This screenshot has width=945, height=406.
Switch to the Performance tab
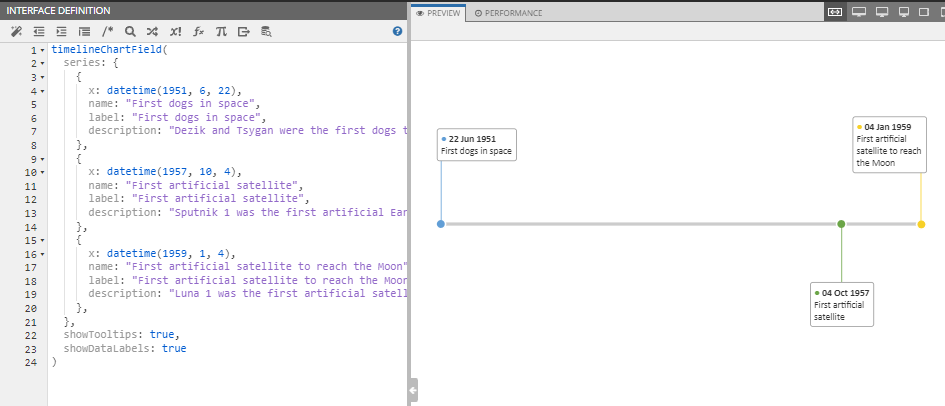508,13
